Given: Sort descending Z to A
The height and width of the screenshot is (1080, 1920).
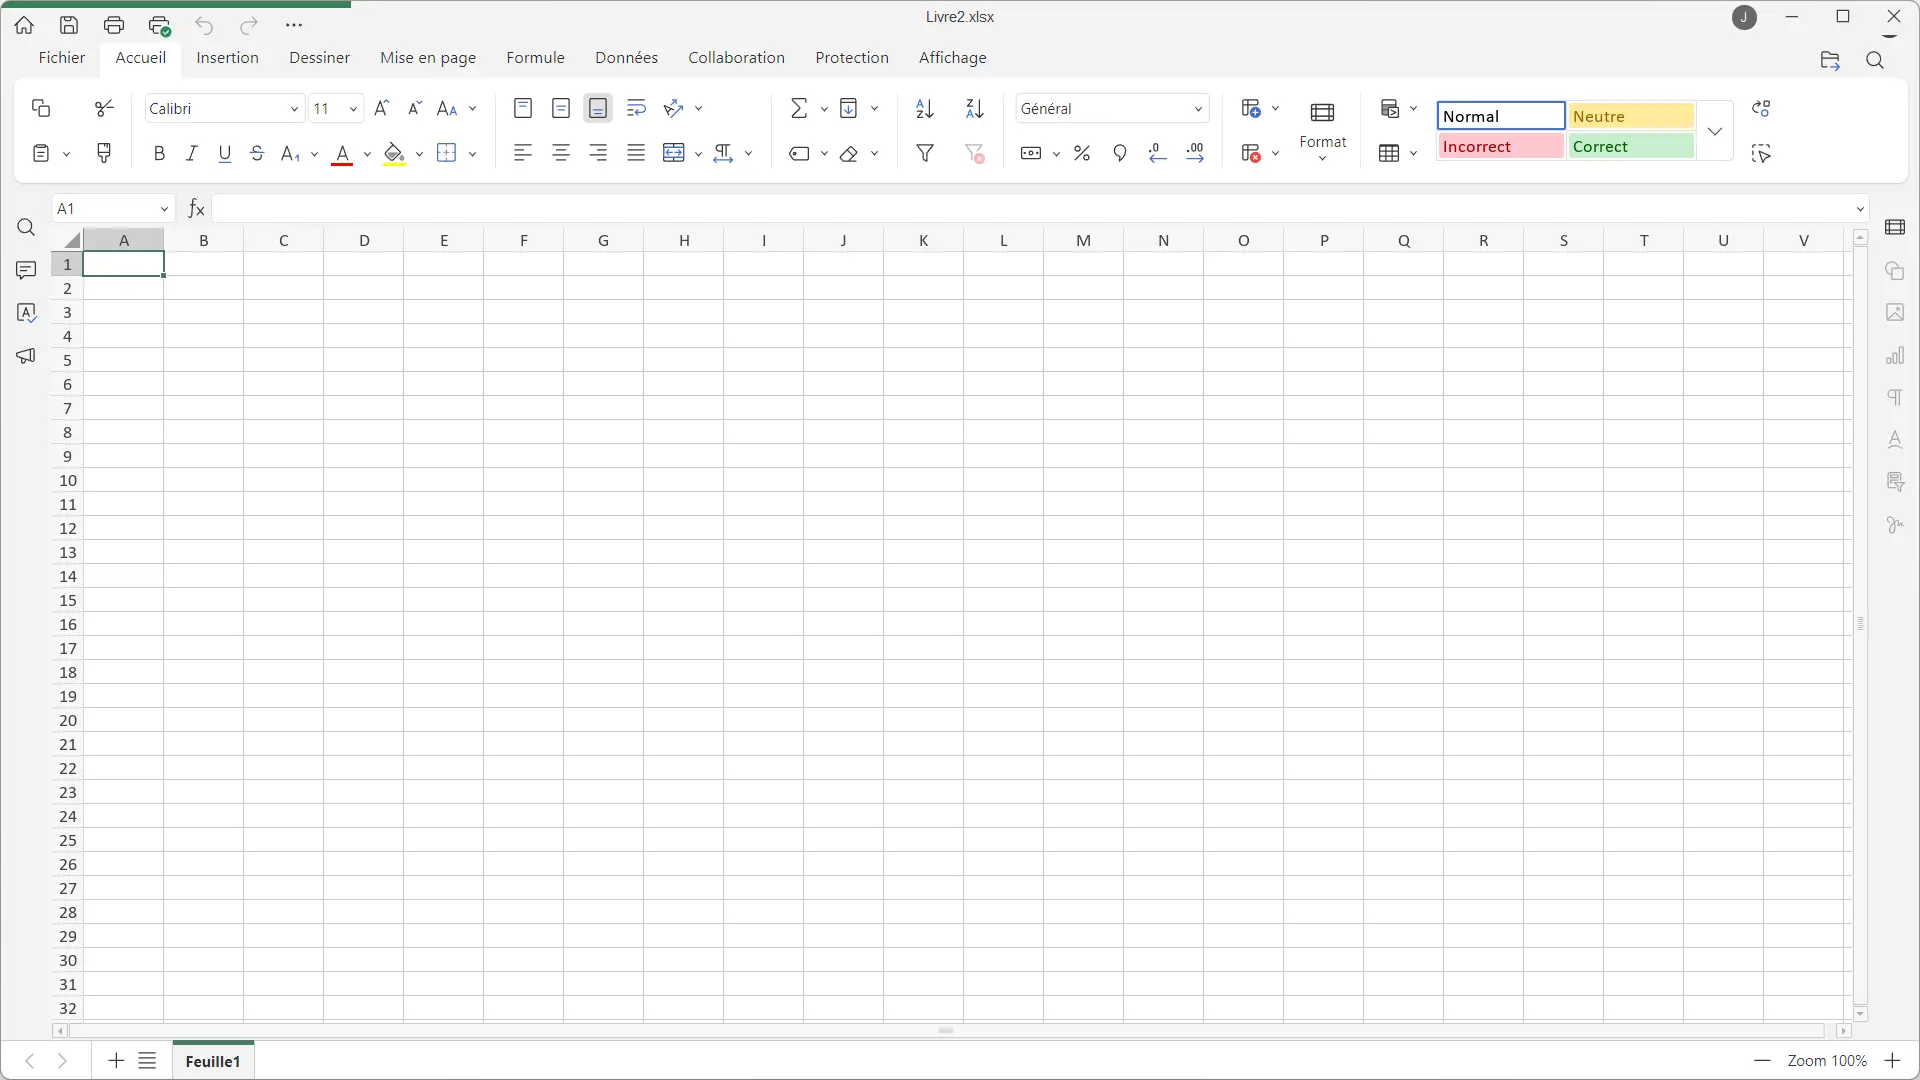Looking at the screenshot, I should pyautogui.click(x=975, y=108).
